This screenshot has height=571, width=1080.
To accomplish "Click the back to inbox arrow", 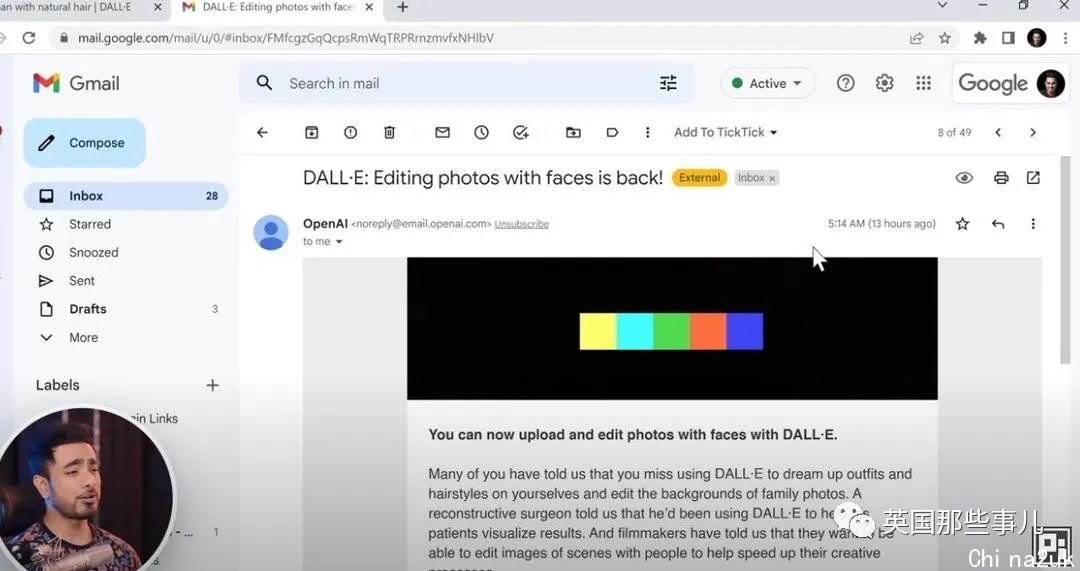I will 262,132.
